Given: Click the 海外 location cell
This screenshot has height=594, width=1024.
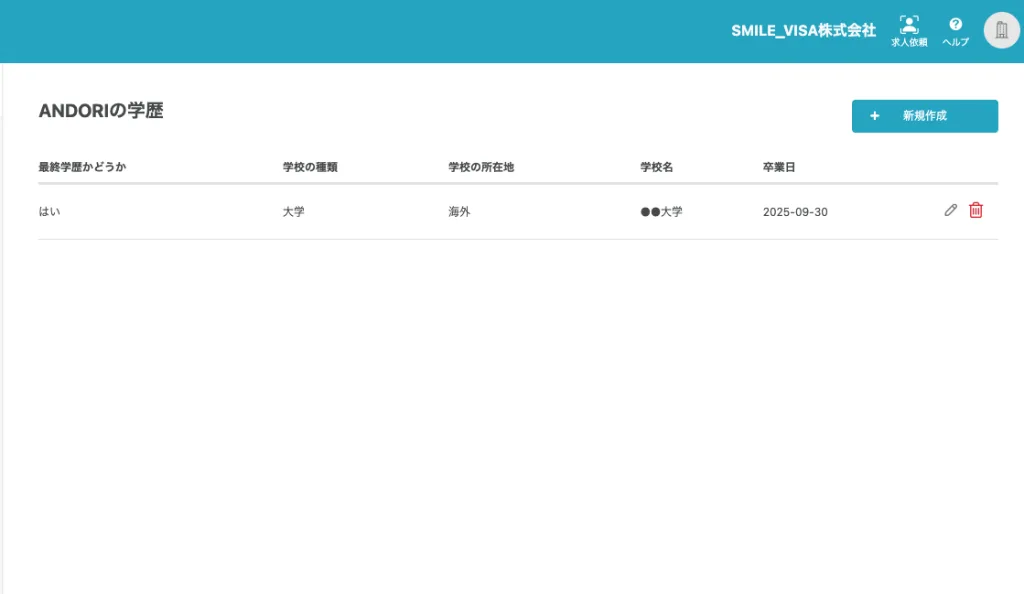Looking at the screenshot, I should point(459,212).
